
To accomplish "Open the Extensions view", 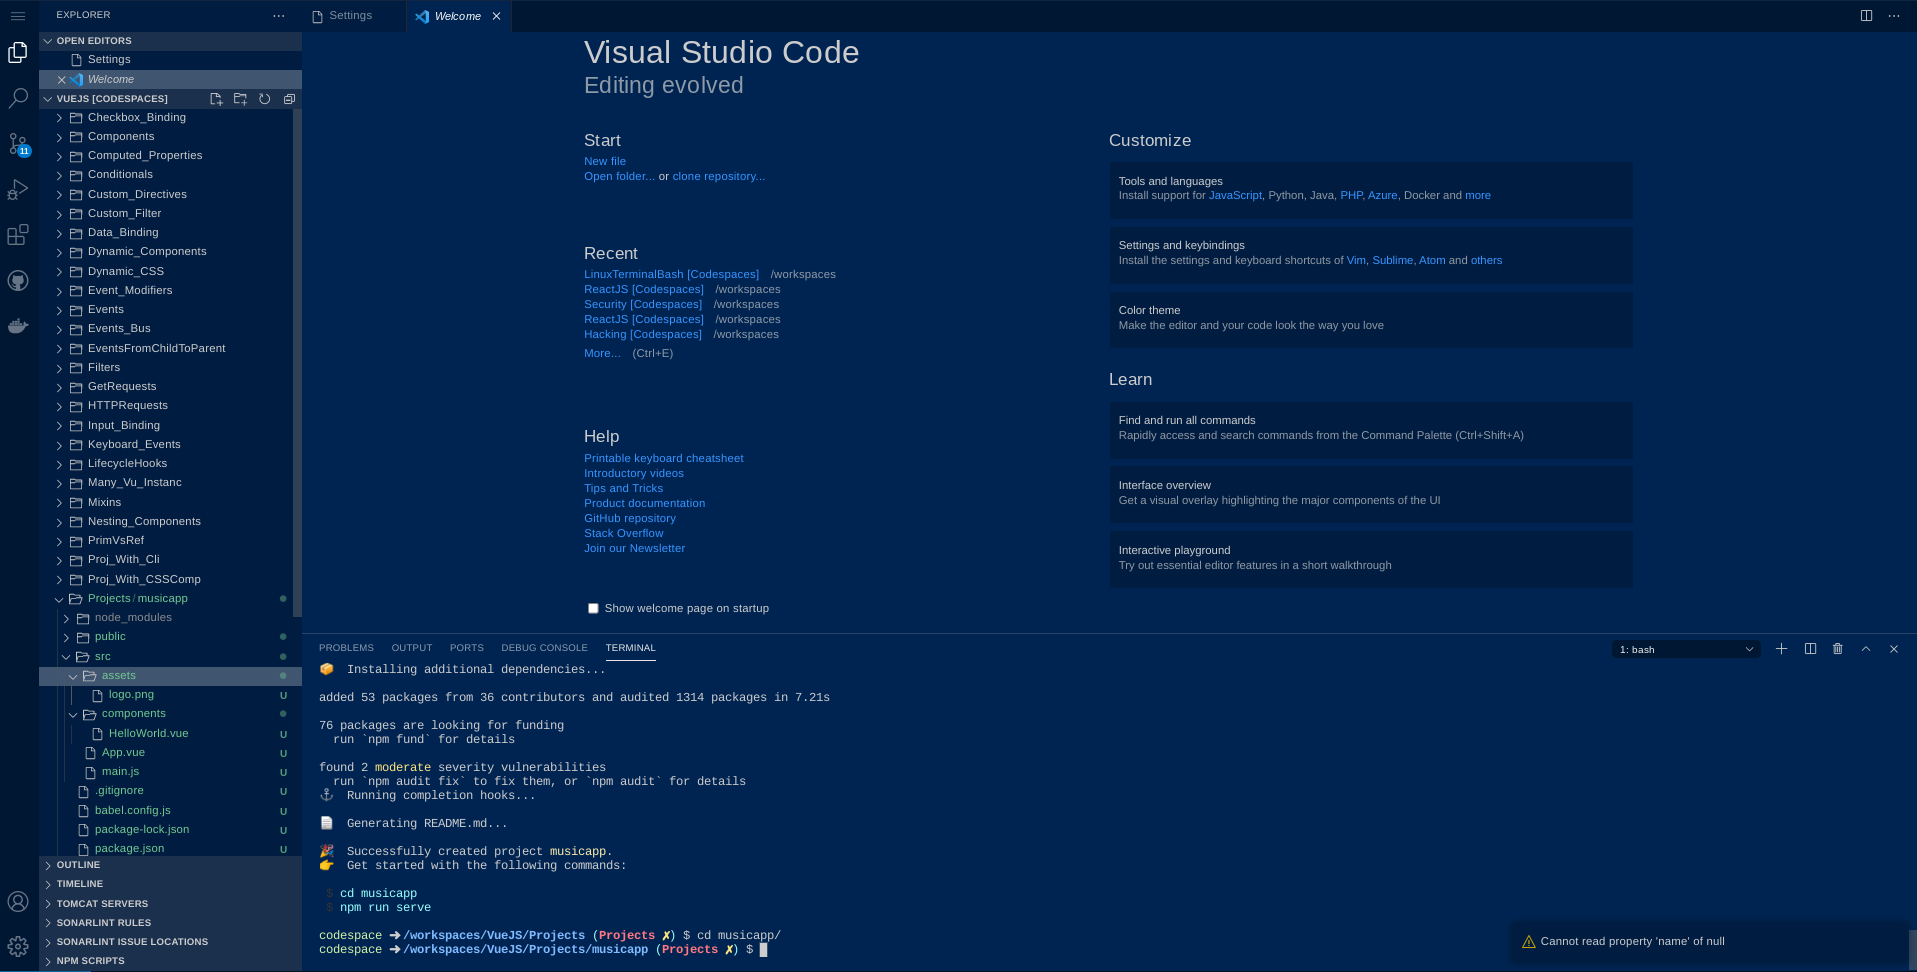I will click(17, 234).
